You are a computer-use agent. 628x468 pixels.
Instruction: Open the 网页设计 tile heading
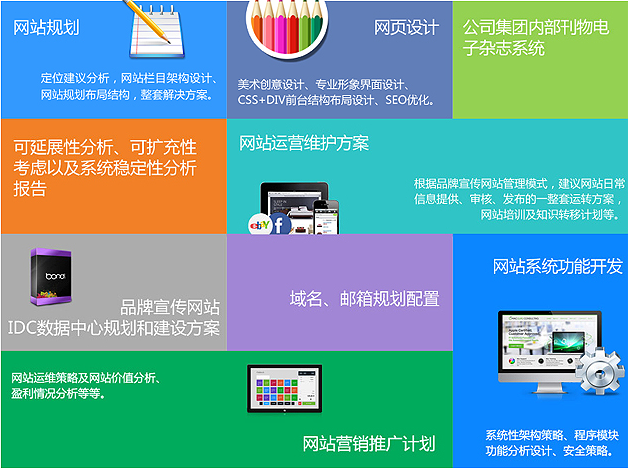click(x=406, y=28)
